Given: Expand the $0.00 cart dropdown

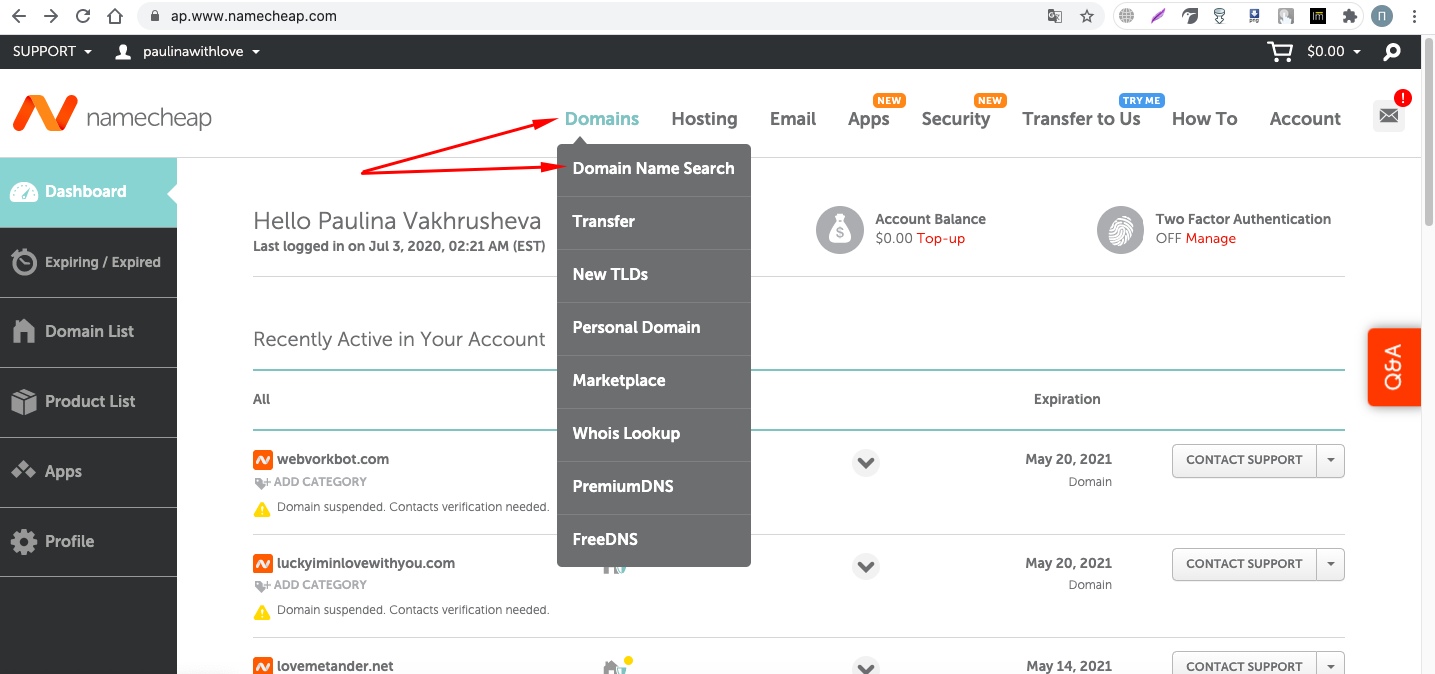Looking at the screenshot, I should (x=1334, y=51).
